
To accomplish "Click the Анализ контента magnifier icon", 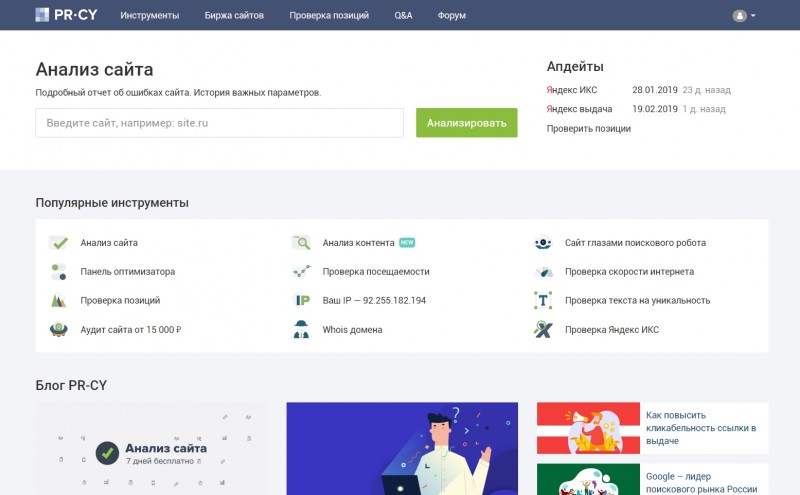I will (301, 243).
